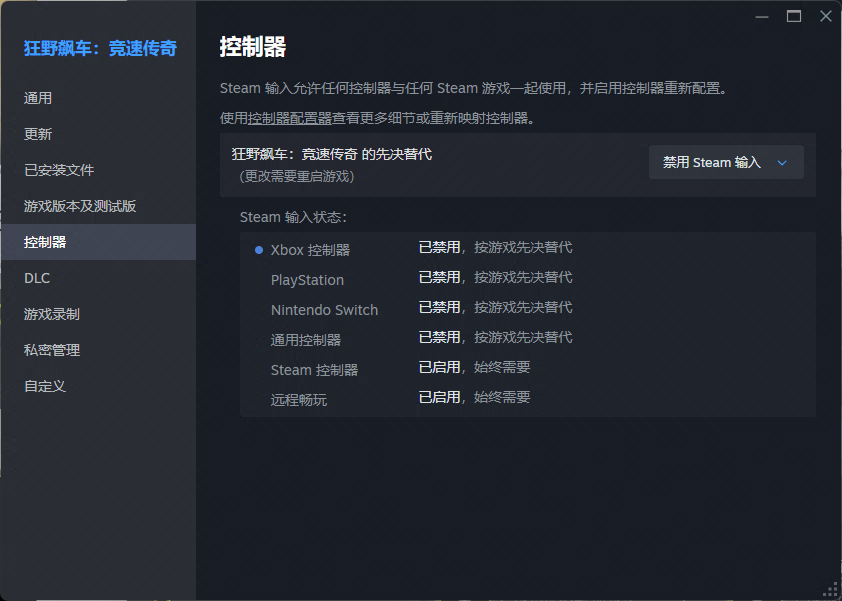The width and height of the screenshot is (842, 601).
Task: Open the DLC section
Action: [98, 278]
